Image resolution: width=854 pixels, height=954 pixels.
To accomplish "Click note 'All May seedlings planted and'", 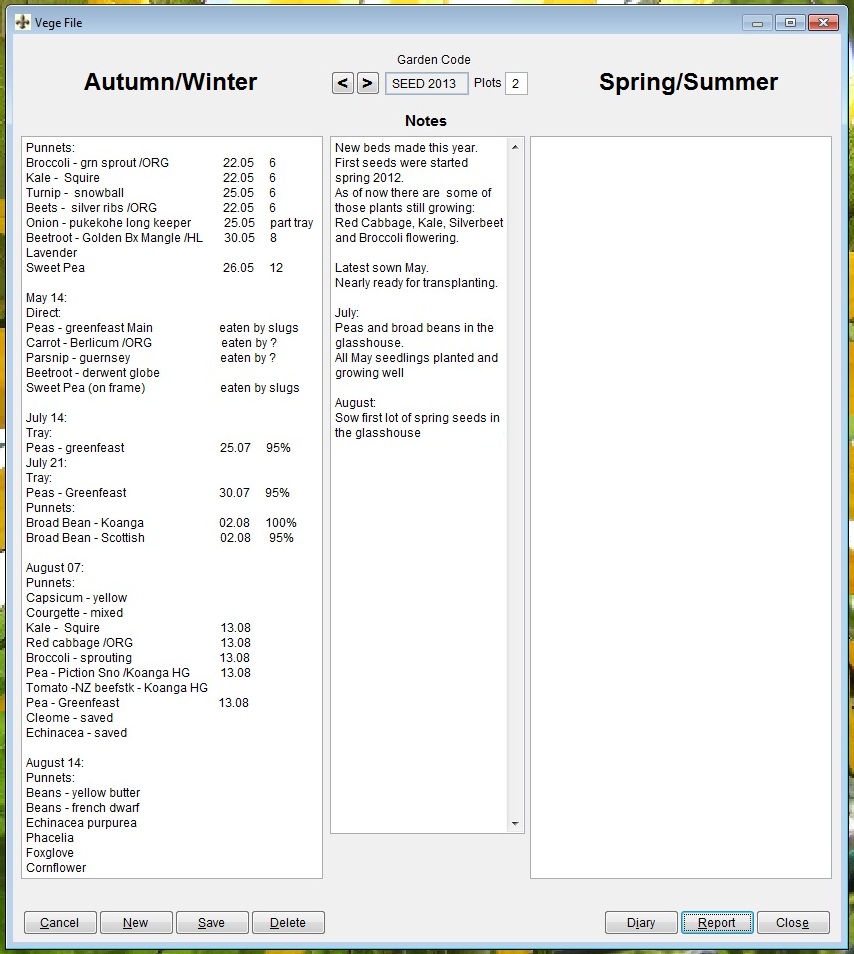I will click(x=417, y=358).
